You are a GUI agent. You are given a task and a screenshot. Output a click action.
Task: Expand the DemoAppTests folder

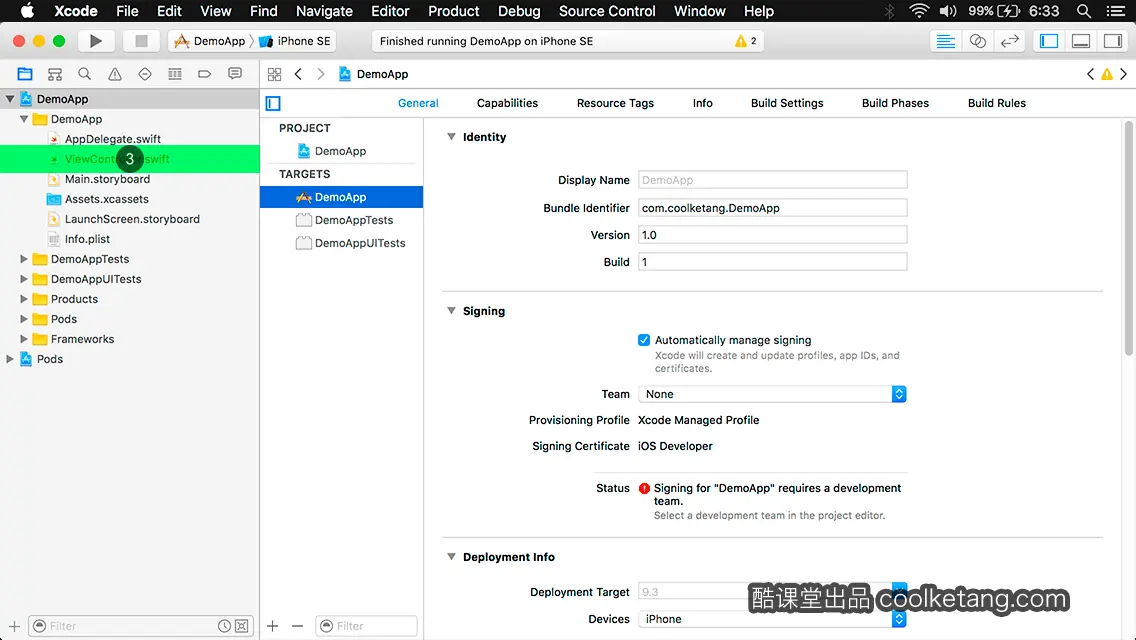point(24,259)
